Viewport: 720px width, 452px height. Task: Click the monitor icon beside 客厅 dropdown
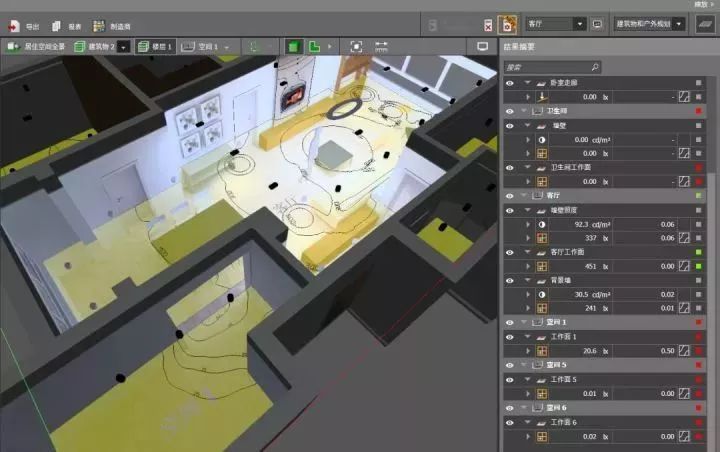(597, 24)
